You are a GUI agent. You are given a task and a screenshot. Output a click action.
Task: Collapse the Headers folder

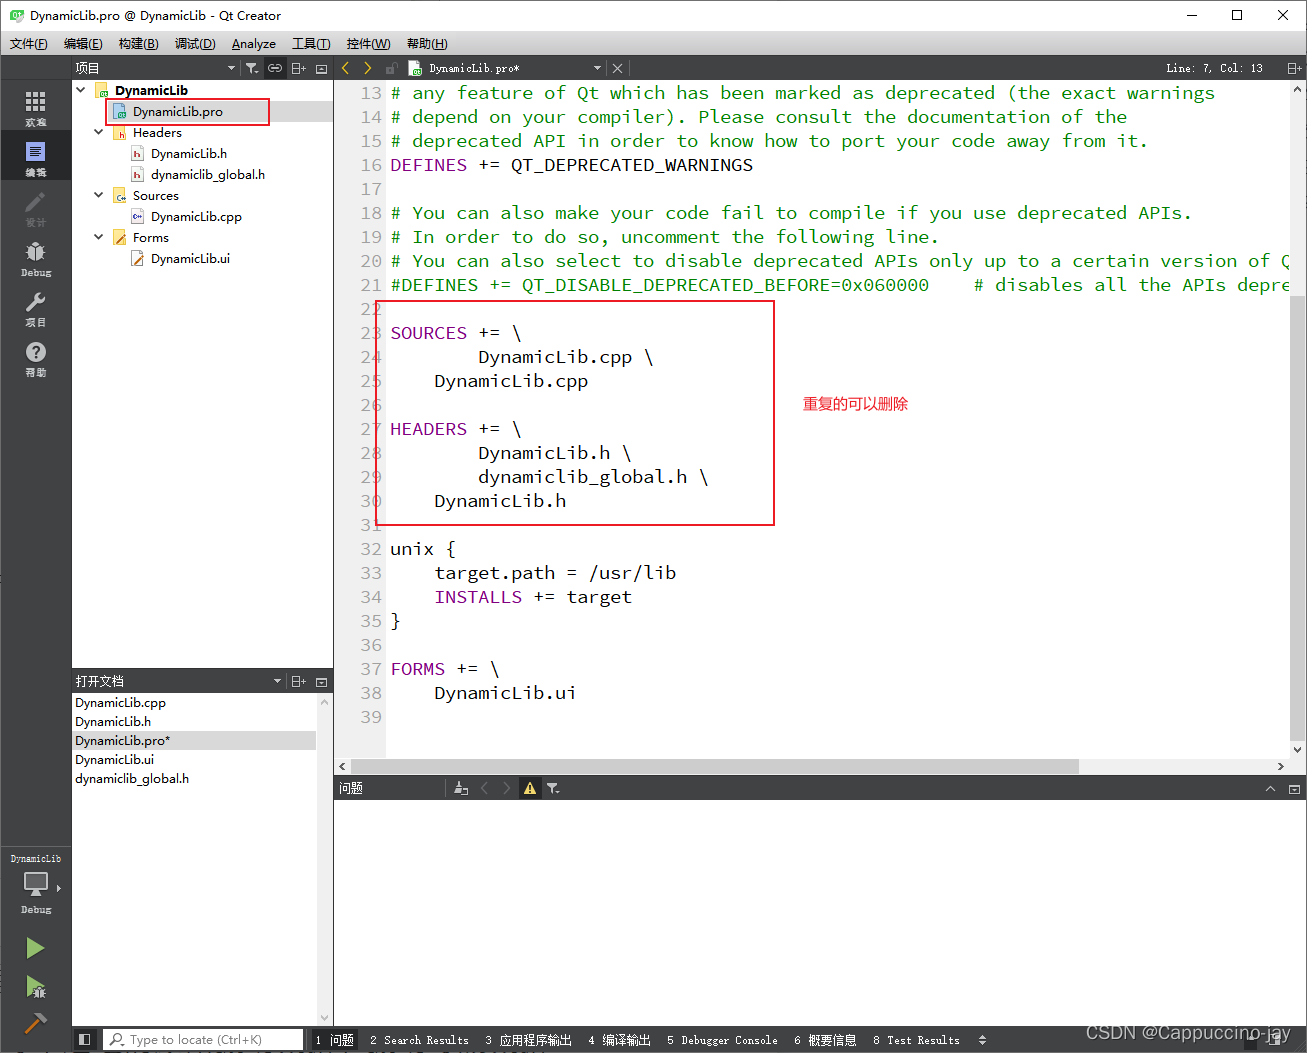point(98,132)
